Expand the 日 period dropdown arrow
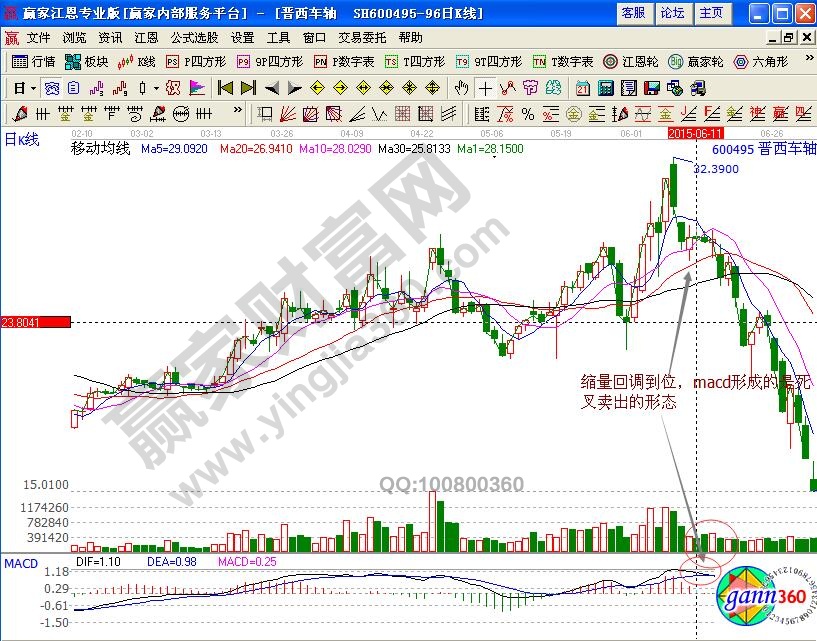817x641 pixels. [33, 87]
